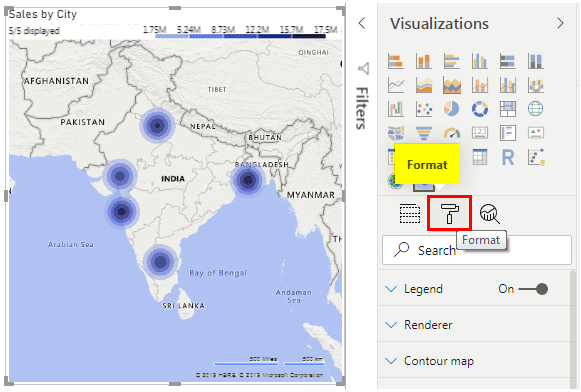Select the R script visual
The image size is (581, 392).
coord(508,157)
